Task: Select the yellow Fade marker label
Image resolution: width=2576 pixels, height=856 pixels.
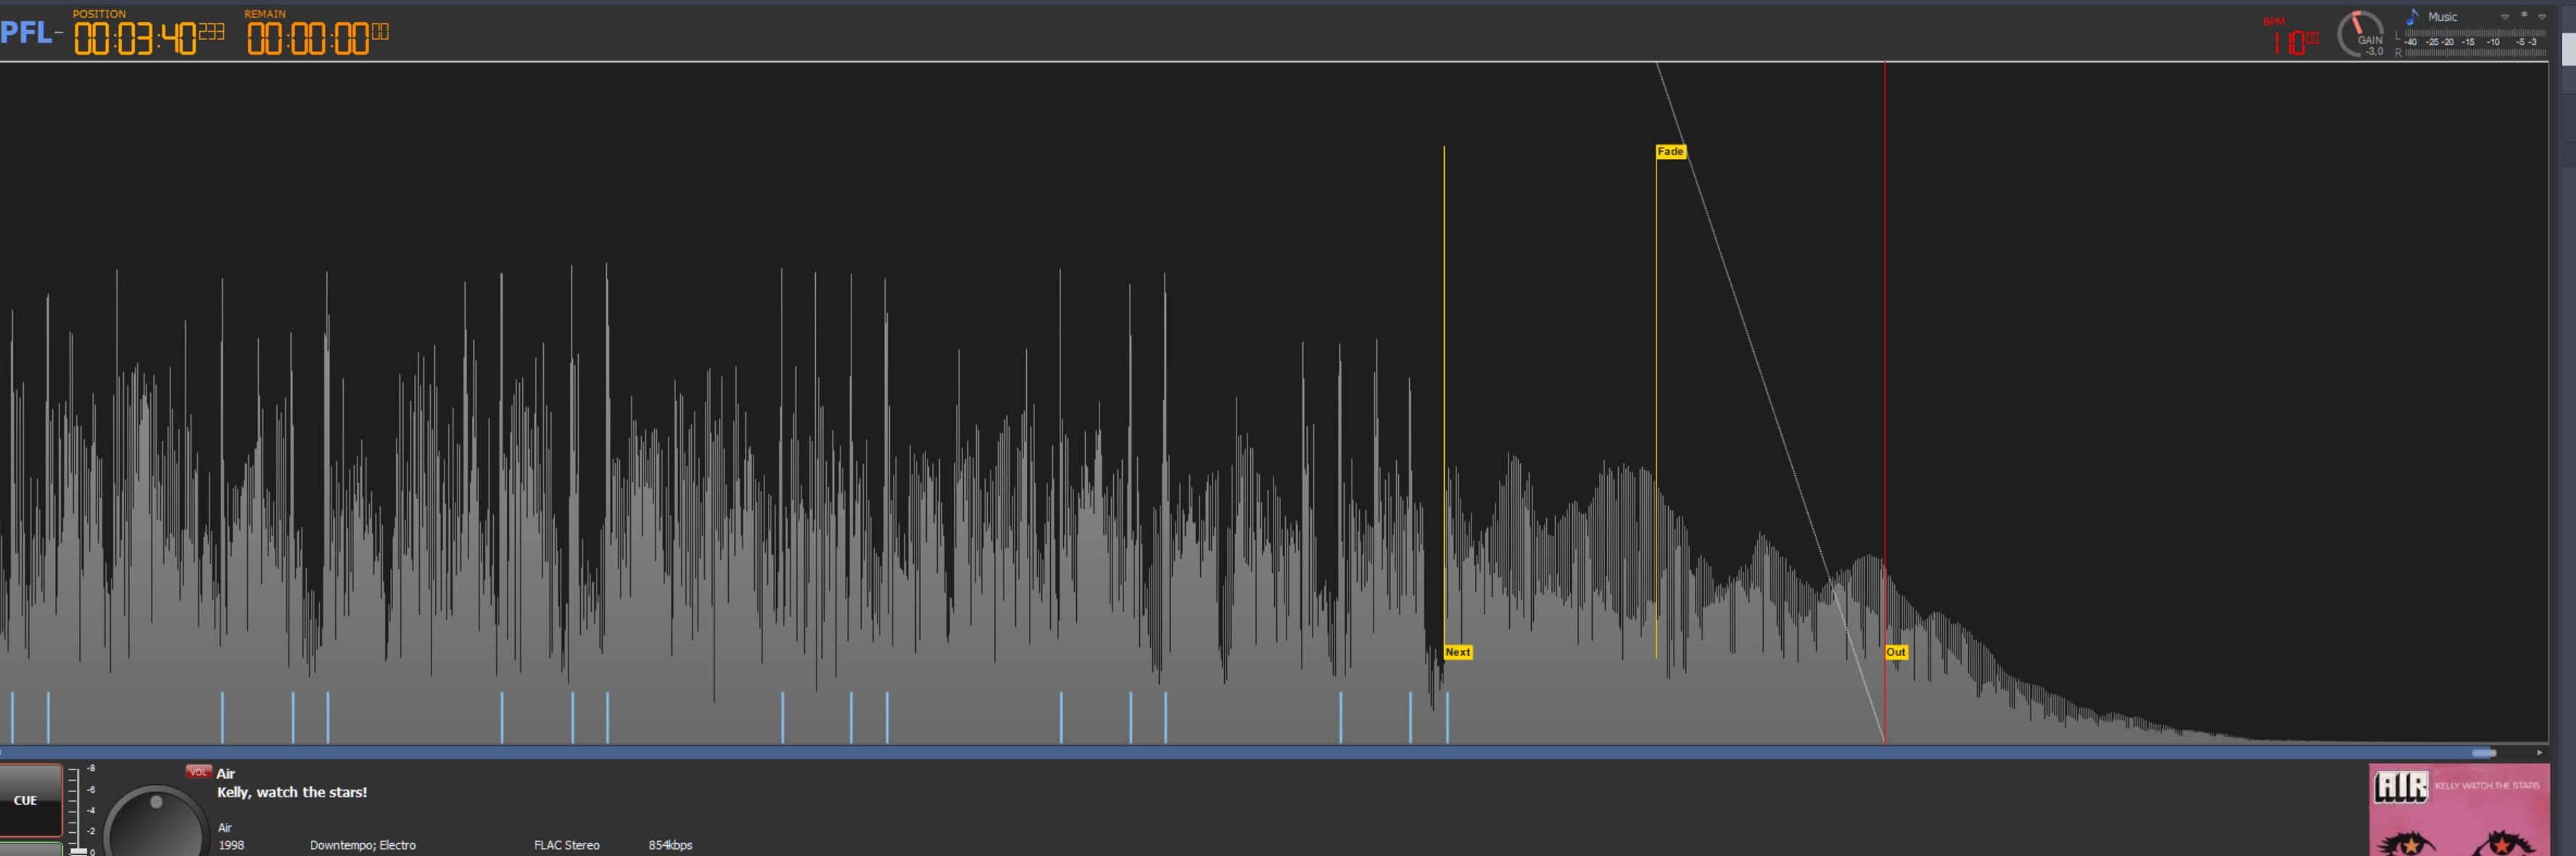Action: point(1670,151)
